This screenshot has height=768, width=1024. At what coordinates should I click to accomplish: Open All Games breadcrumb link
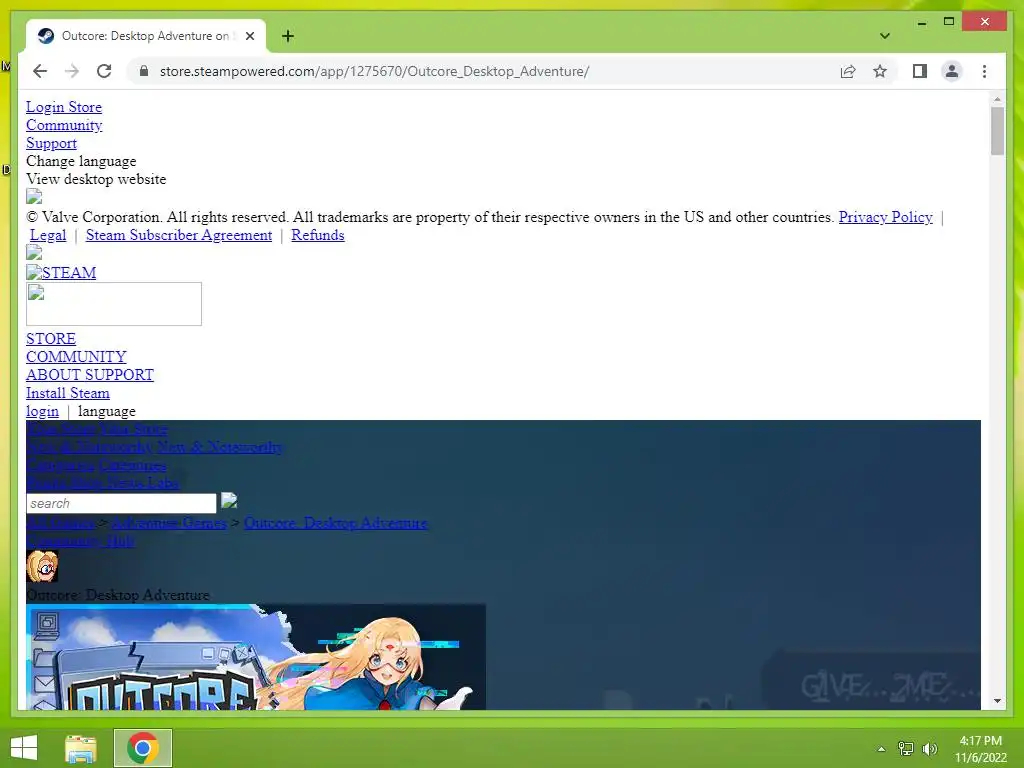pos(61,523)
